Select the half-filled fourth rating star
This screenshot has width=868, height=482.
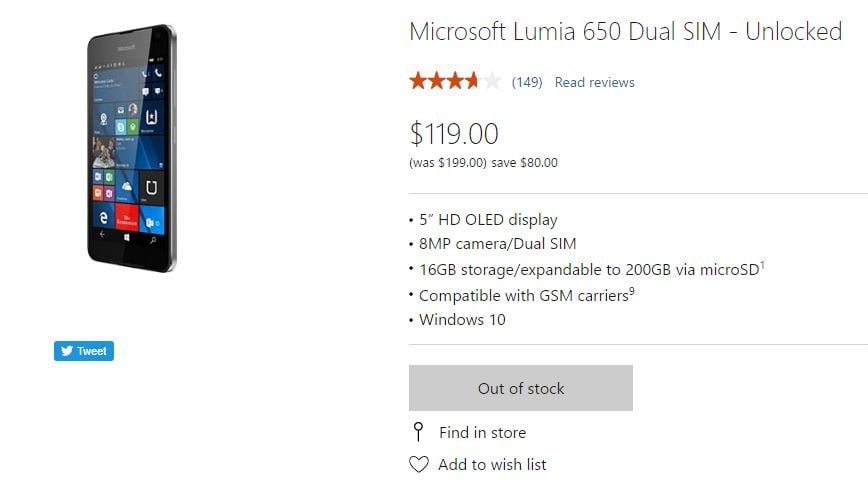click(x=472, y=81)
